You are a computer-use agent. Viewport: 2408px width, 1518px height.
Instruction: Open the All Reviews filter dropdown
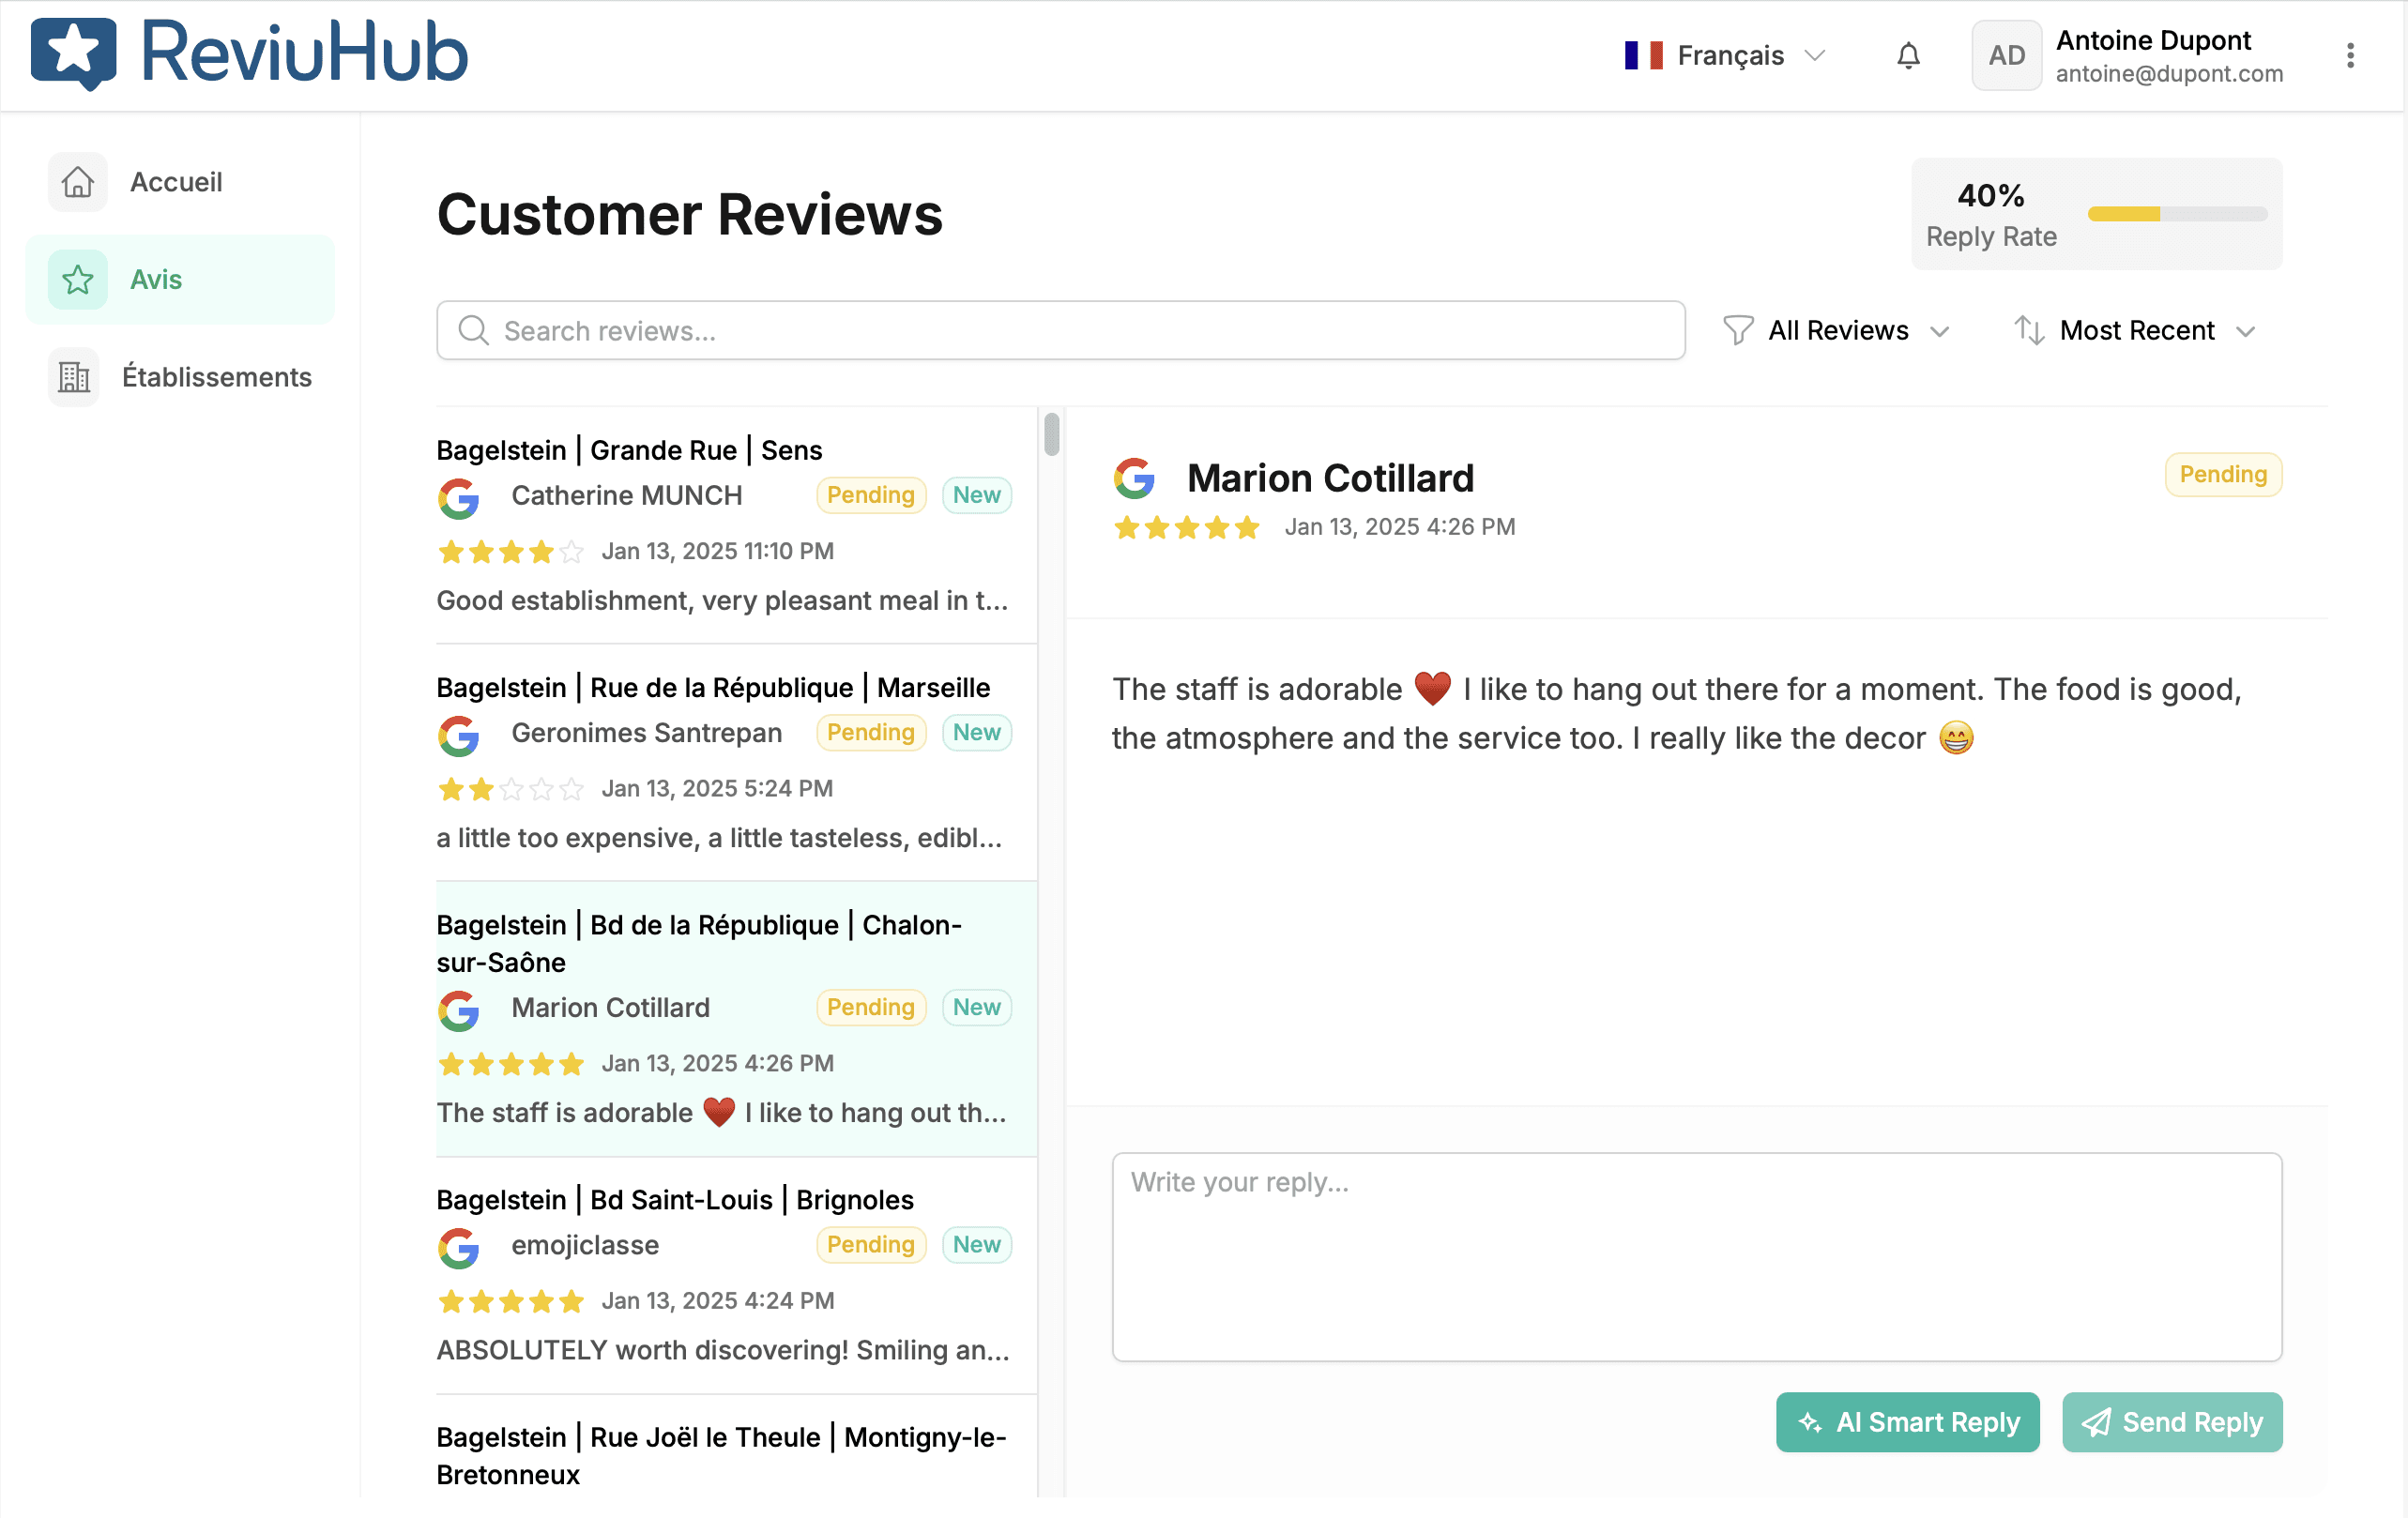point(1836,330)
